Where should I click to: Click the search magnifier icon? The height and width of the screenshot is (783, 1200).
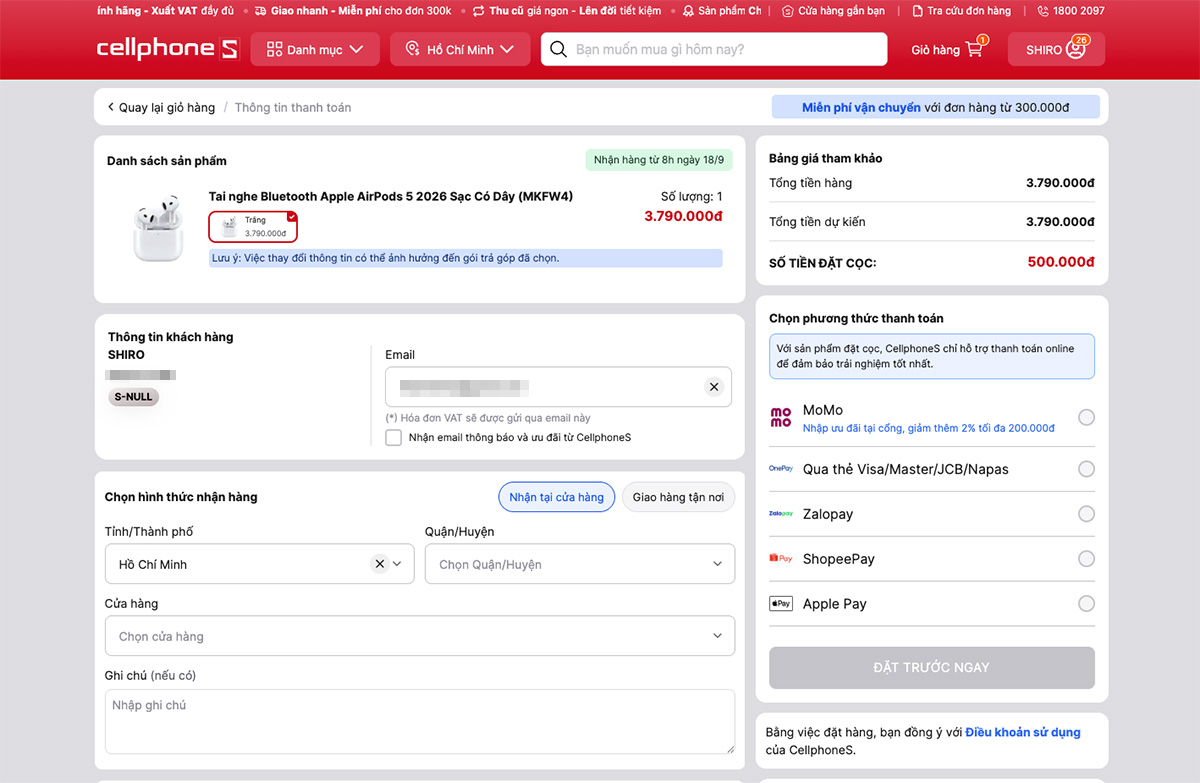point(559,49)
